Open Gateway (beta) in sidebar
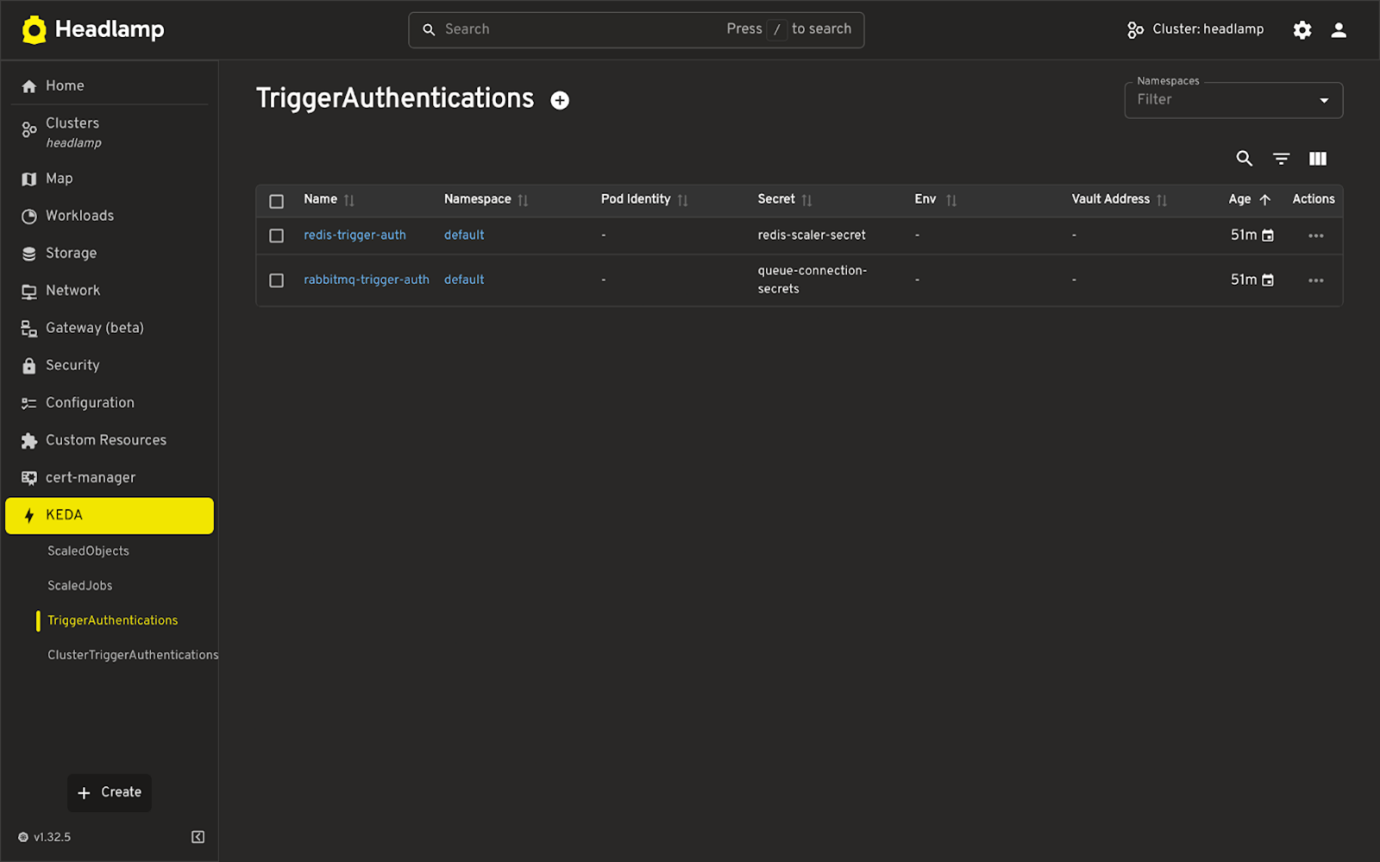The height and width of the screenshot is (862, 1380). tap(109, 328)
